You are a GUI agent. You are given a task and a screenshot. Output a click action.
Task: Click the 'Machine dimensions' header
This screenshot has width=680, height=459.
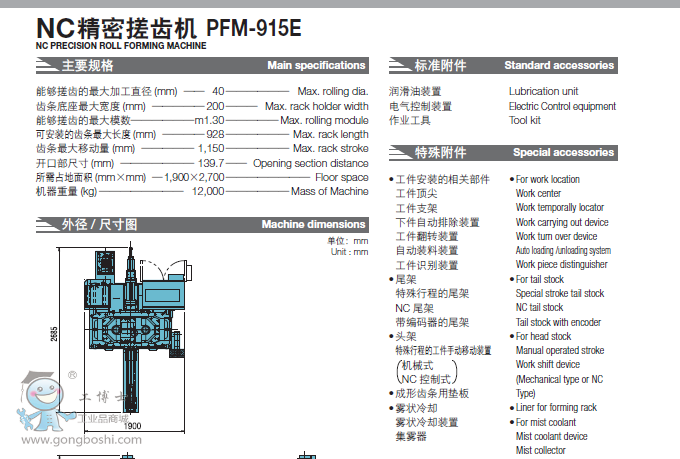313,224
